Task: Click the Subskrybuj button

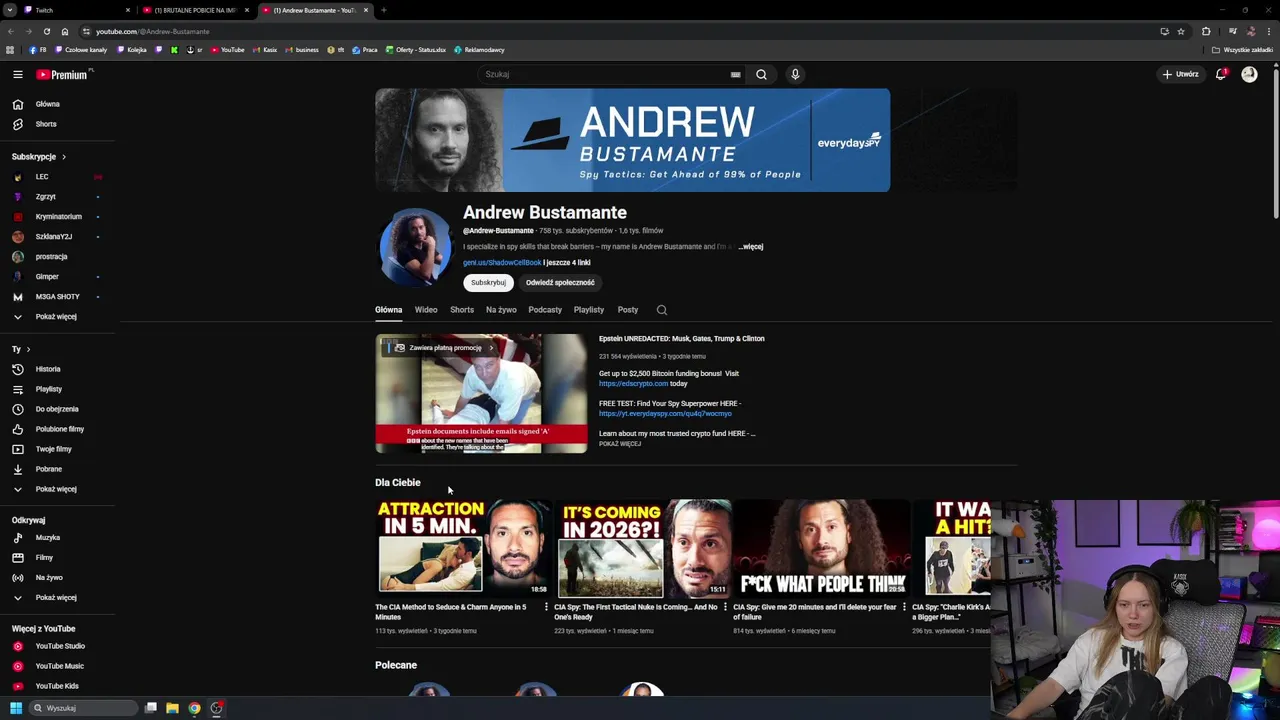Action: tap(488, 283)
